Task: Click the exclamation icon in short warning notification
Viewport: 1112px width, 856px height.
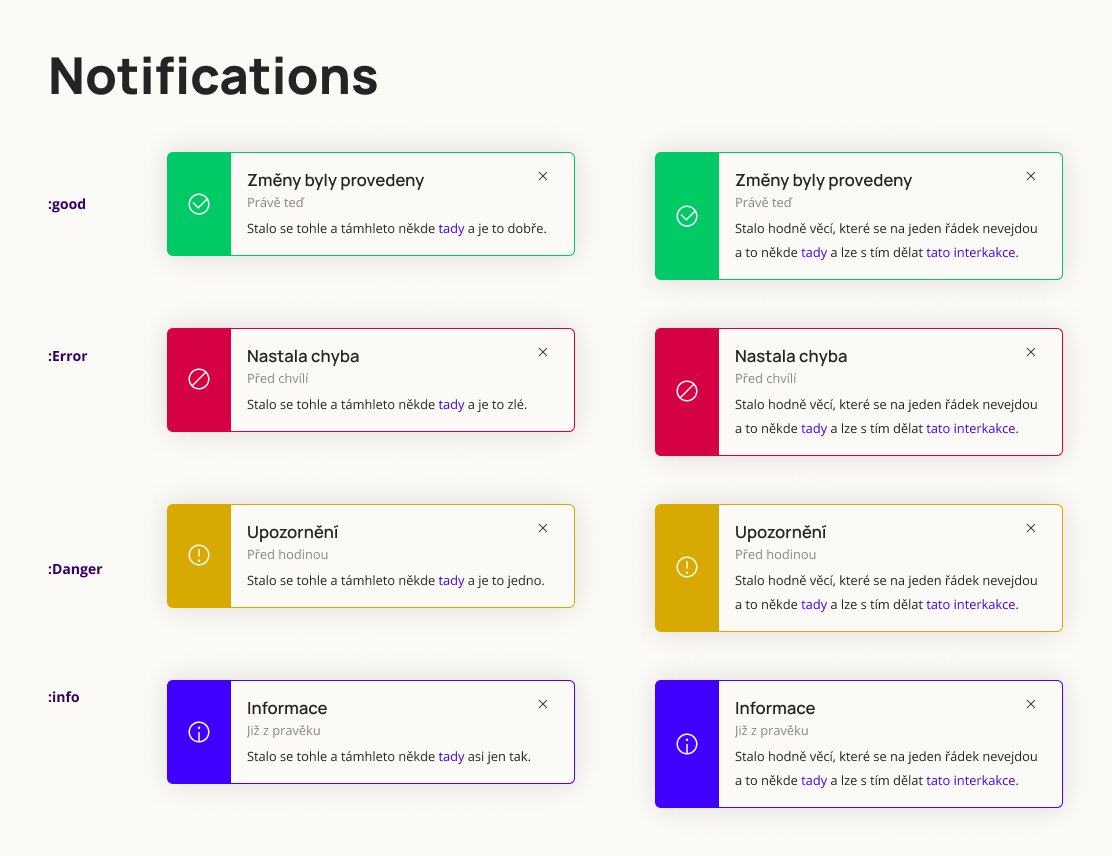Action: tap(199, 556)
